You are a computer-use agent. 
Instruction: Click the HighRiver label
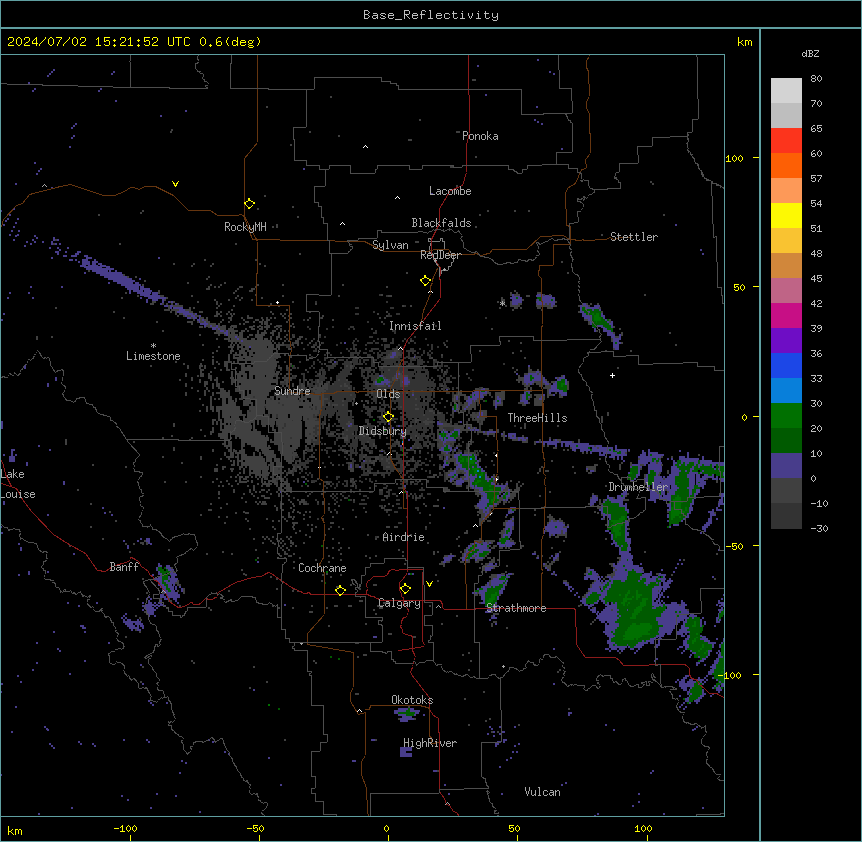430,743
